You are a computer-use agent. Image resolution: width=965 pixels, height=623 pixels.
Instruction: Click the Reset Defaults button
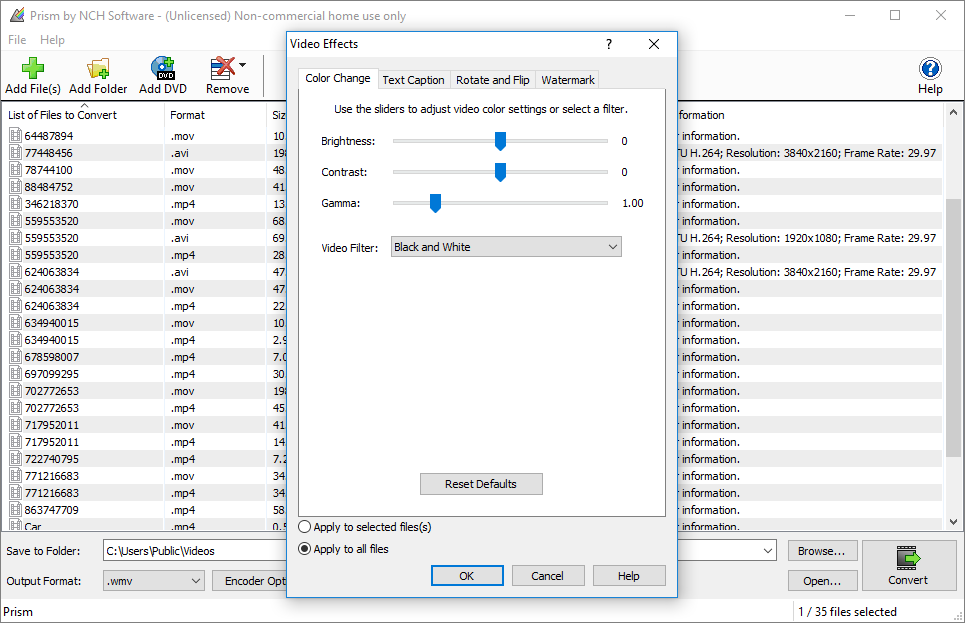481,483
